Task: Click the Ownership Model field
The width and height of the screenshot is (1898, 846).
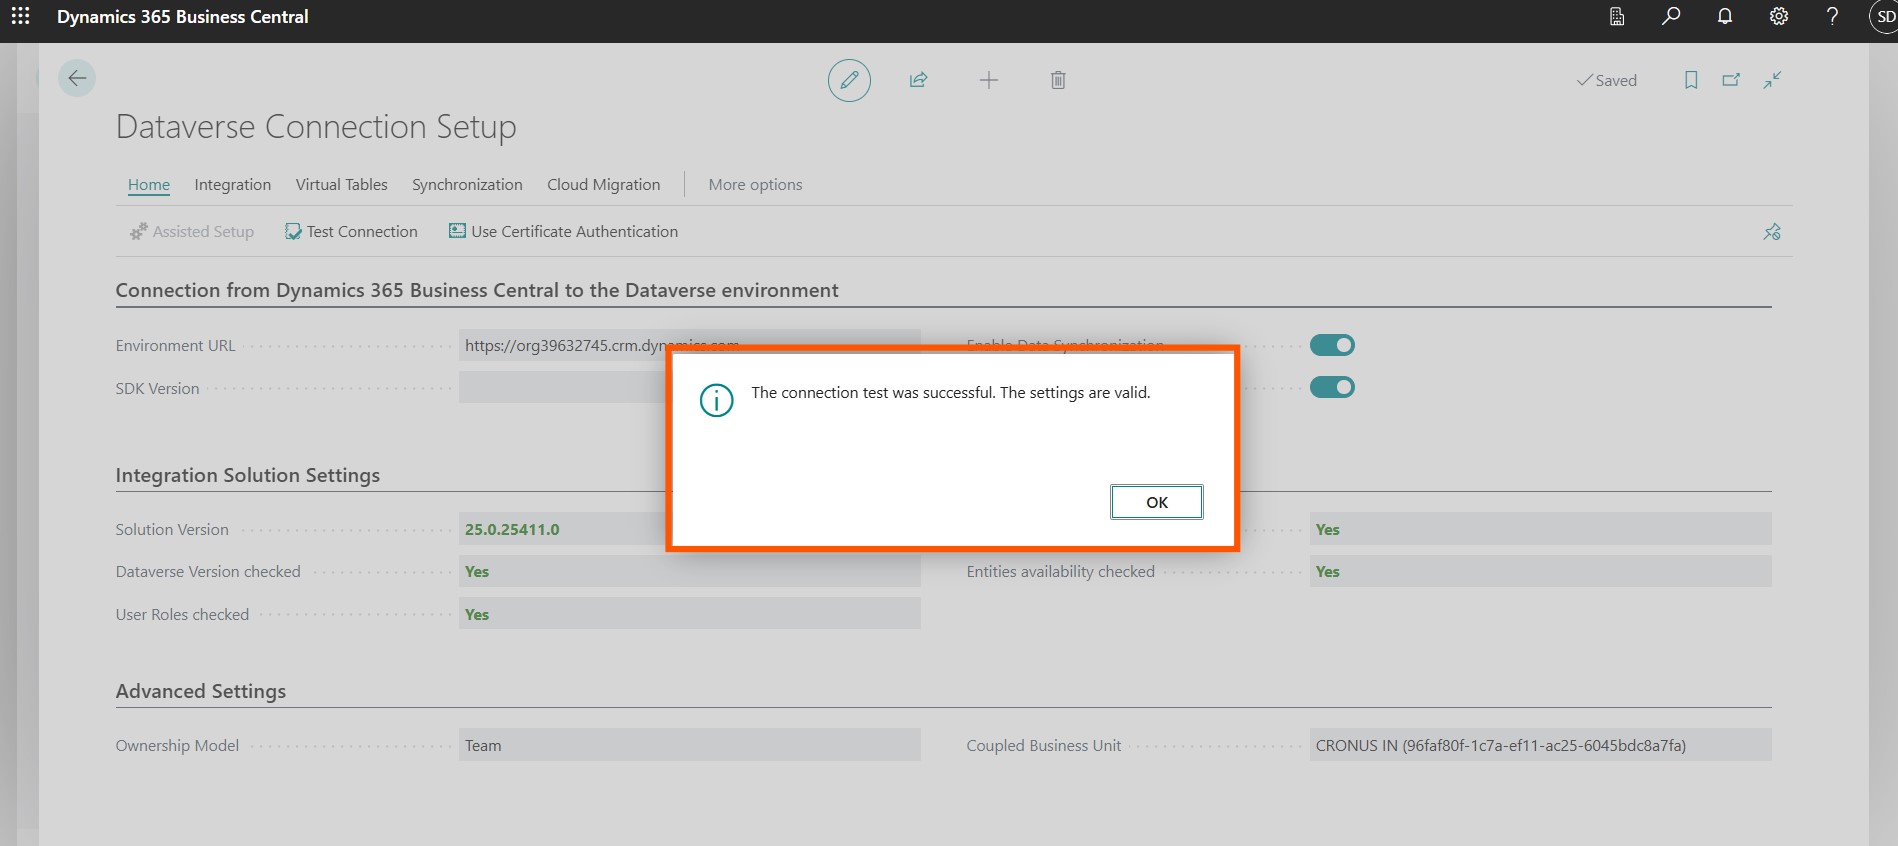Action: 688,745
